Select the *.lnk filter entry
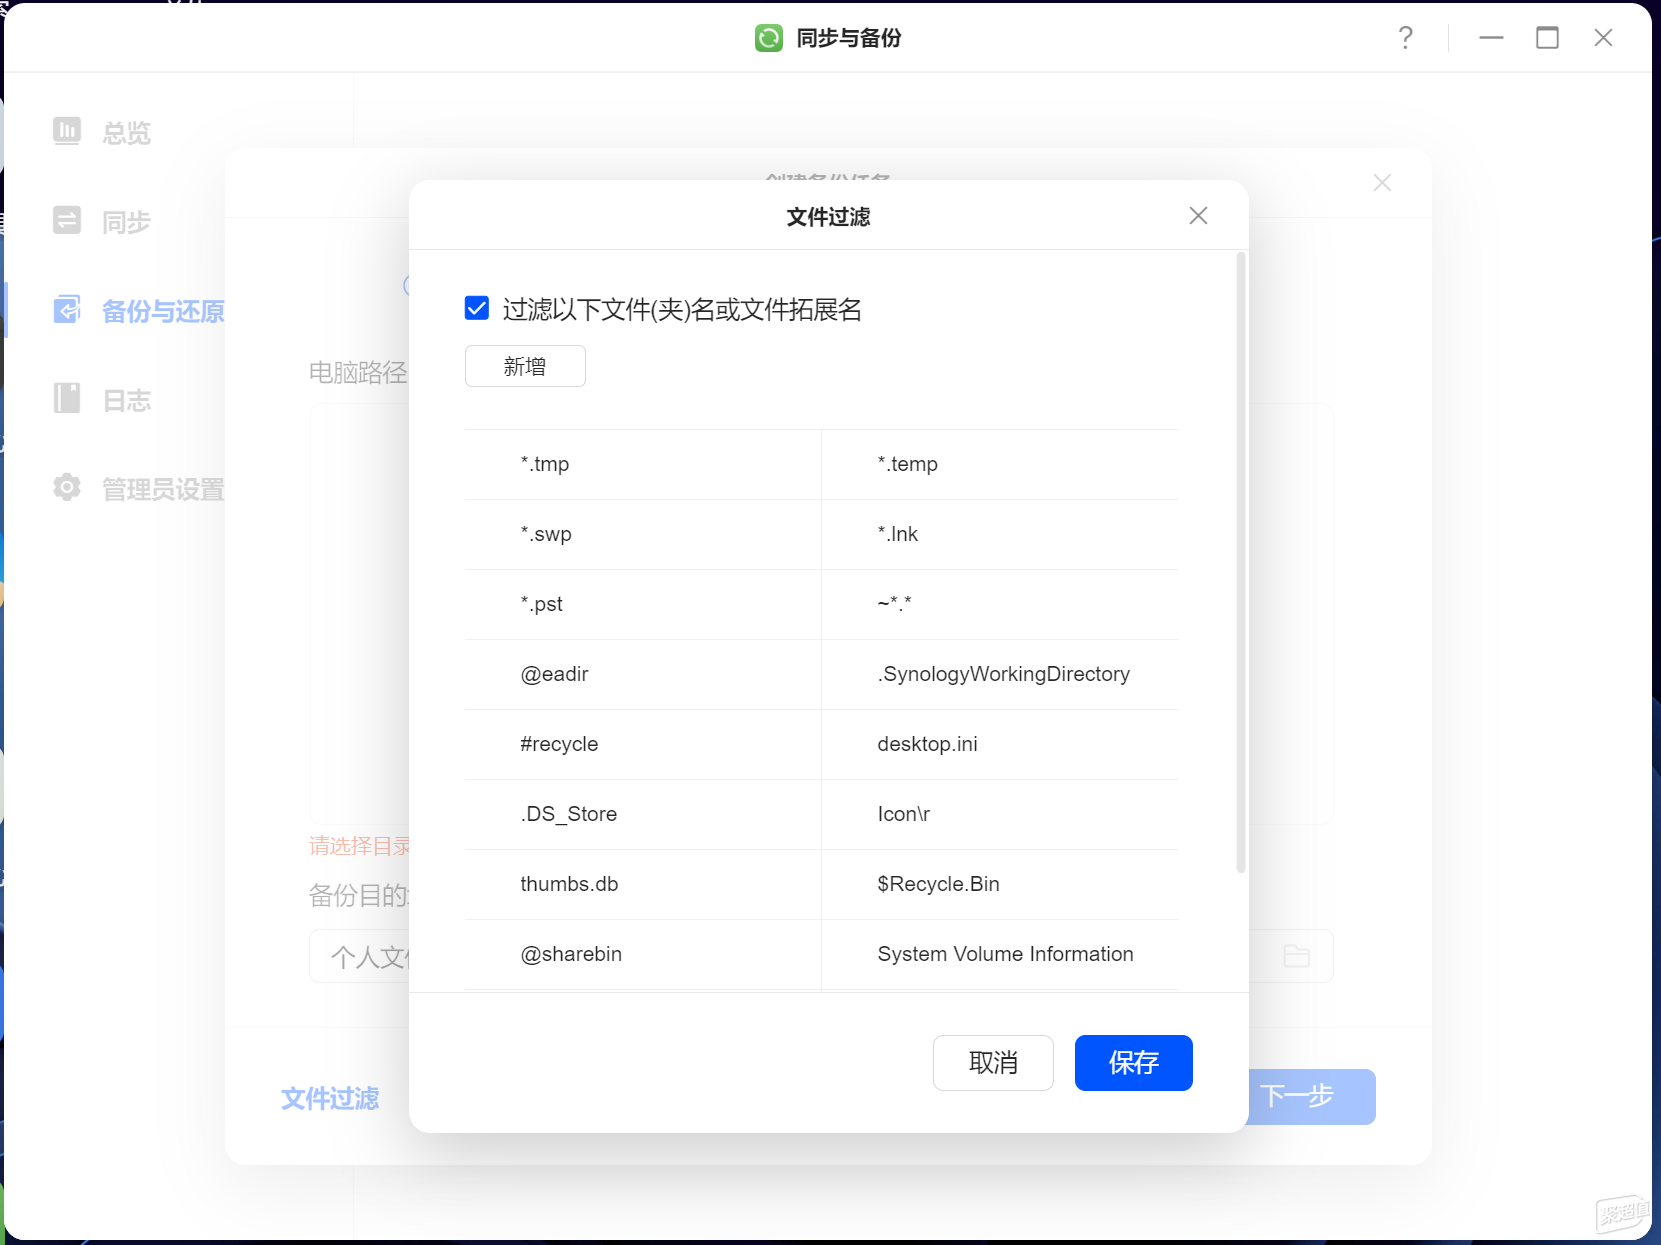The height and width of the screenshot is (1245, 1661). point(1000,534)
